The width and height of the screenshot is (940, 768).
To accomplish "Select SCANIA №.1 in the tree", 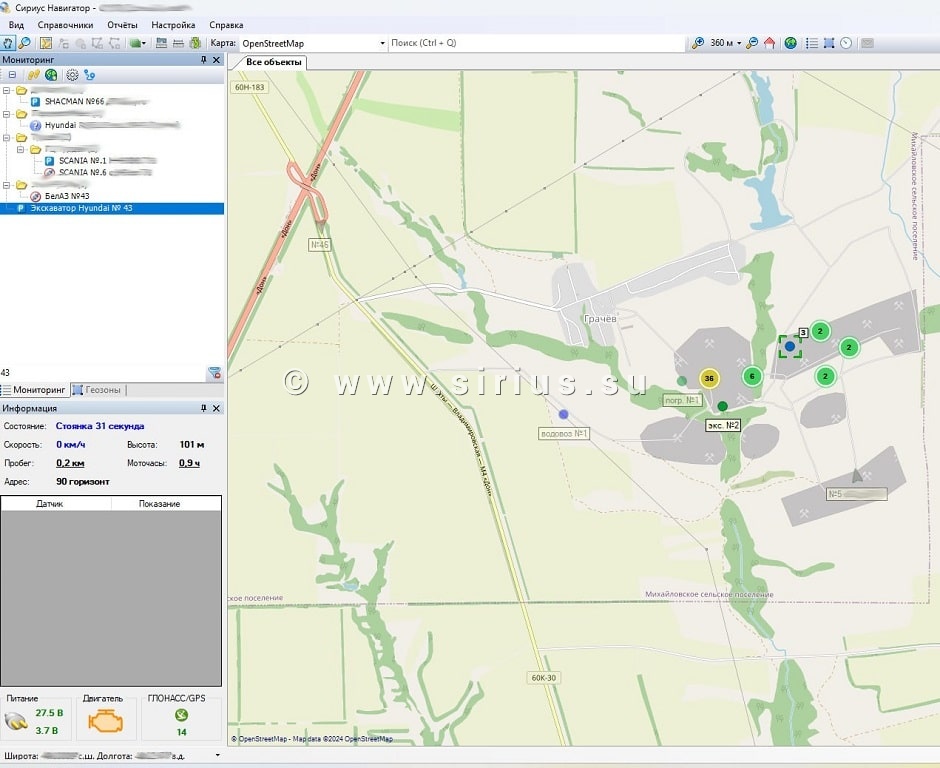I will (83, 160).
